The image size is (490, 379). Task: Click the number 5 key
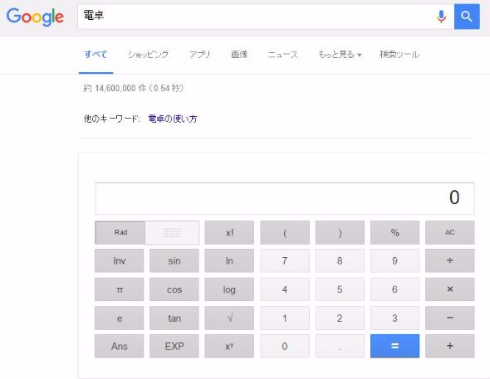pos(340,289)
